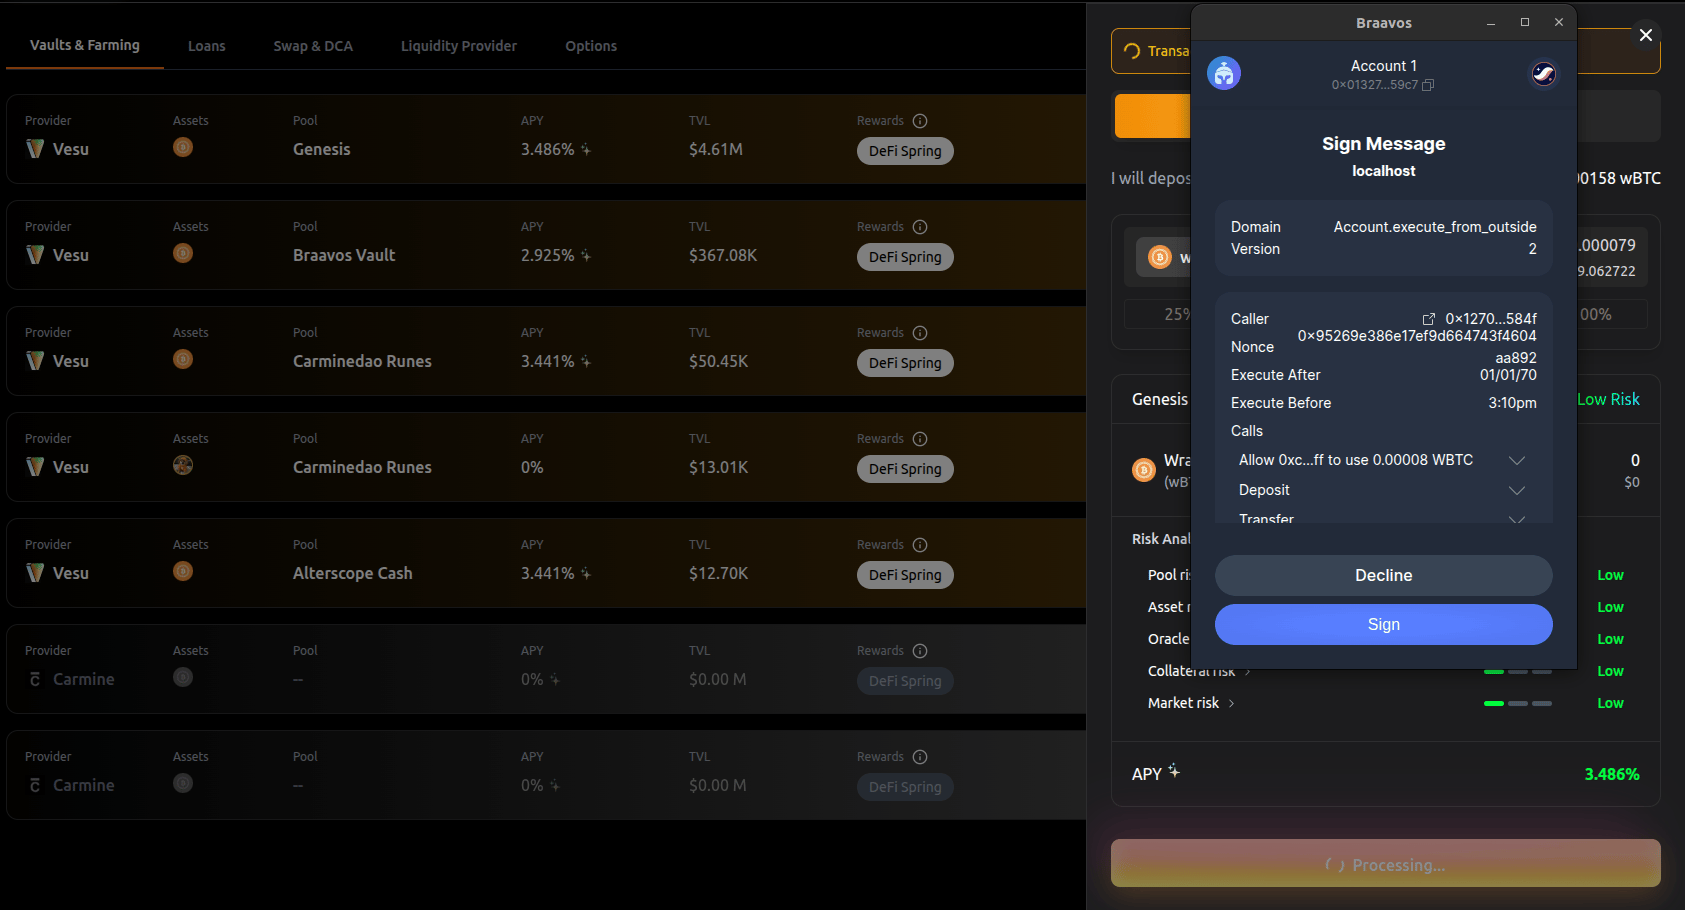Open Braavos account avatar
The height and width of the screenshot is (910, 1685).
coord(1224,73)
